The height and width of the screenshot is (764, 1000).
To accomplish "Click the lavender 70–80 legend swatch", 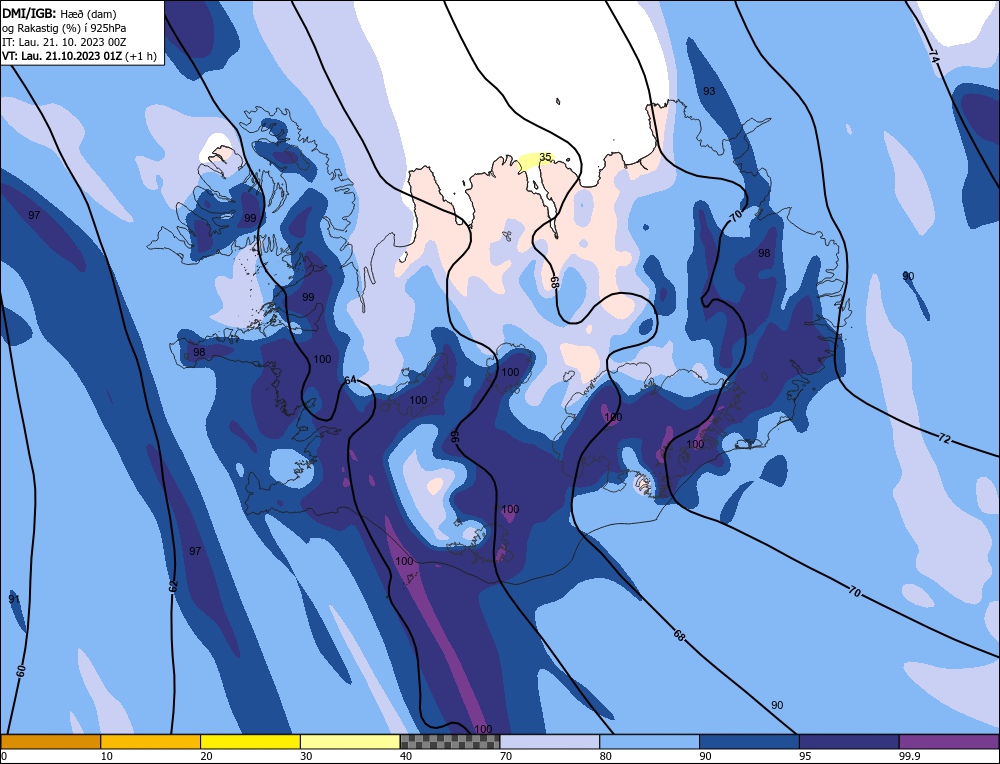I will coord(550,741).
